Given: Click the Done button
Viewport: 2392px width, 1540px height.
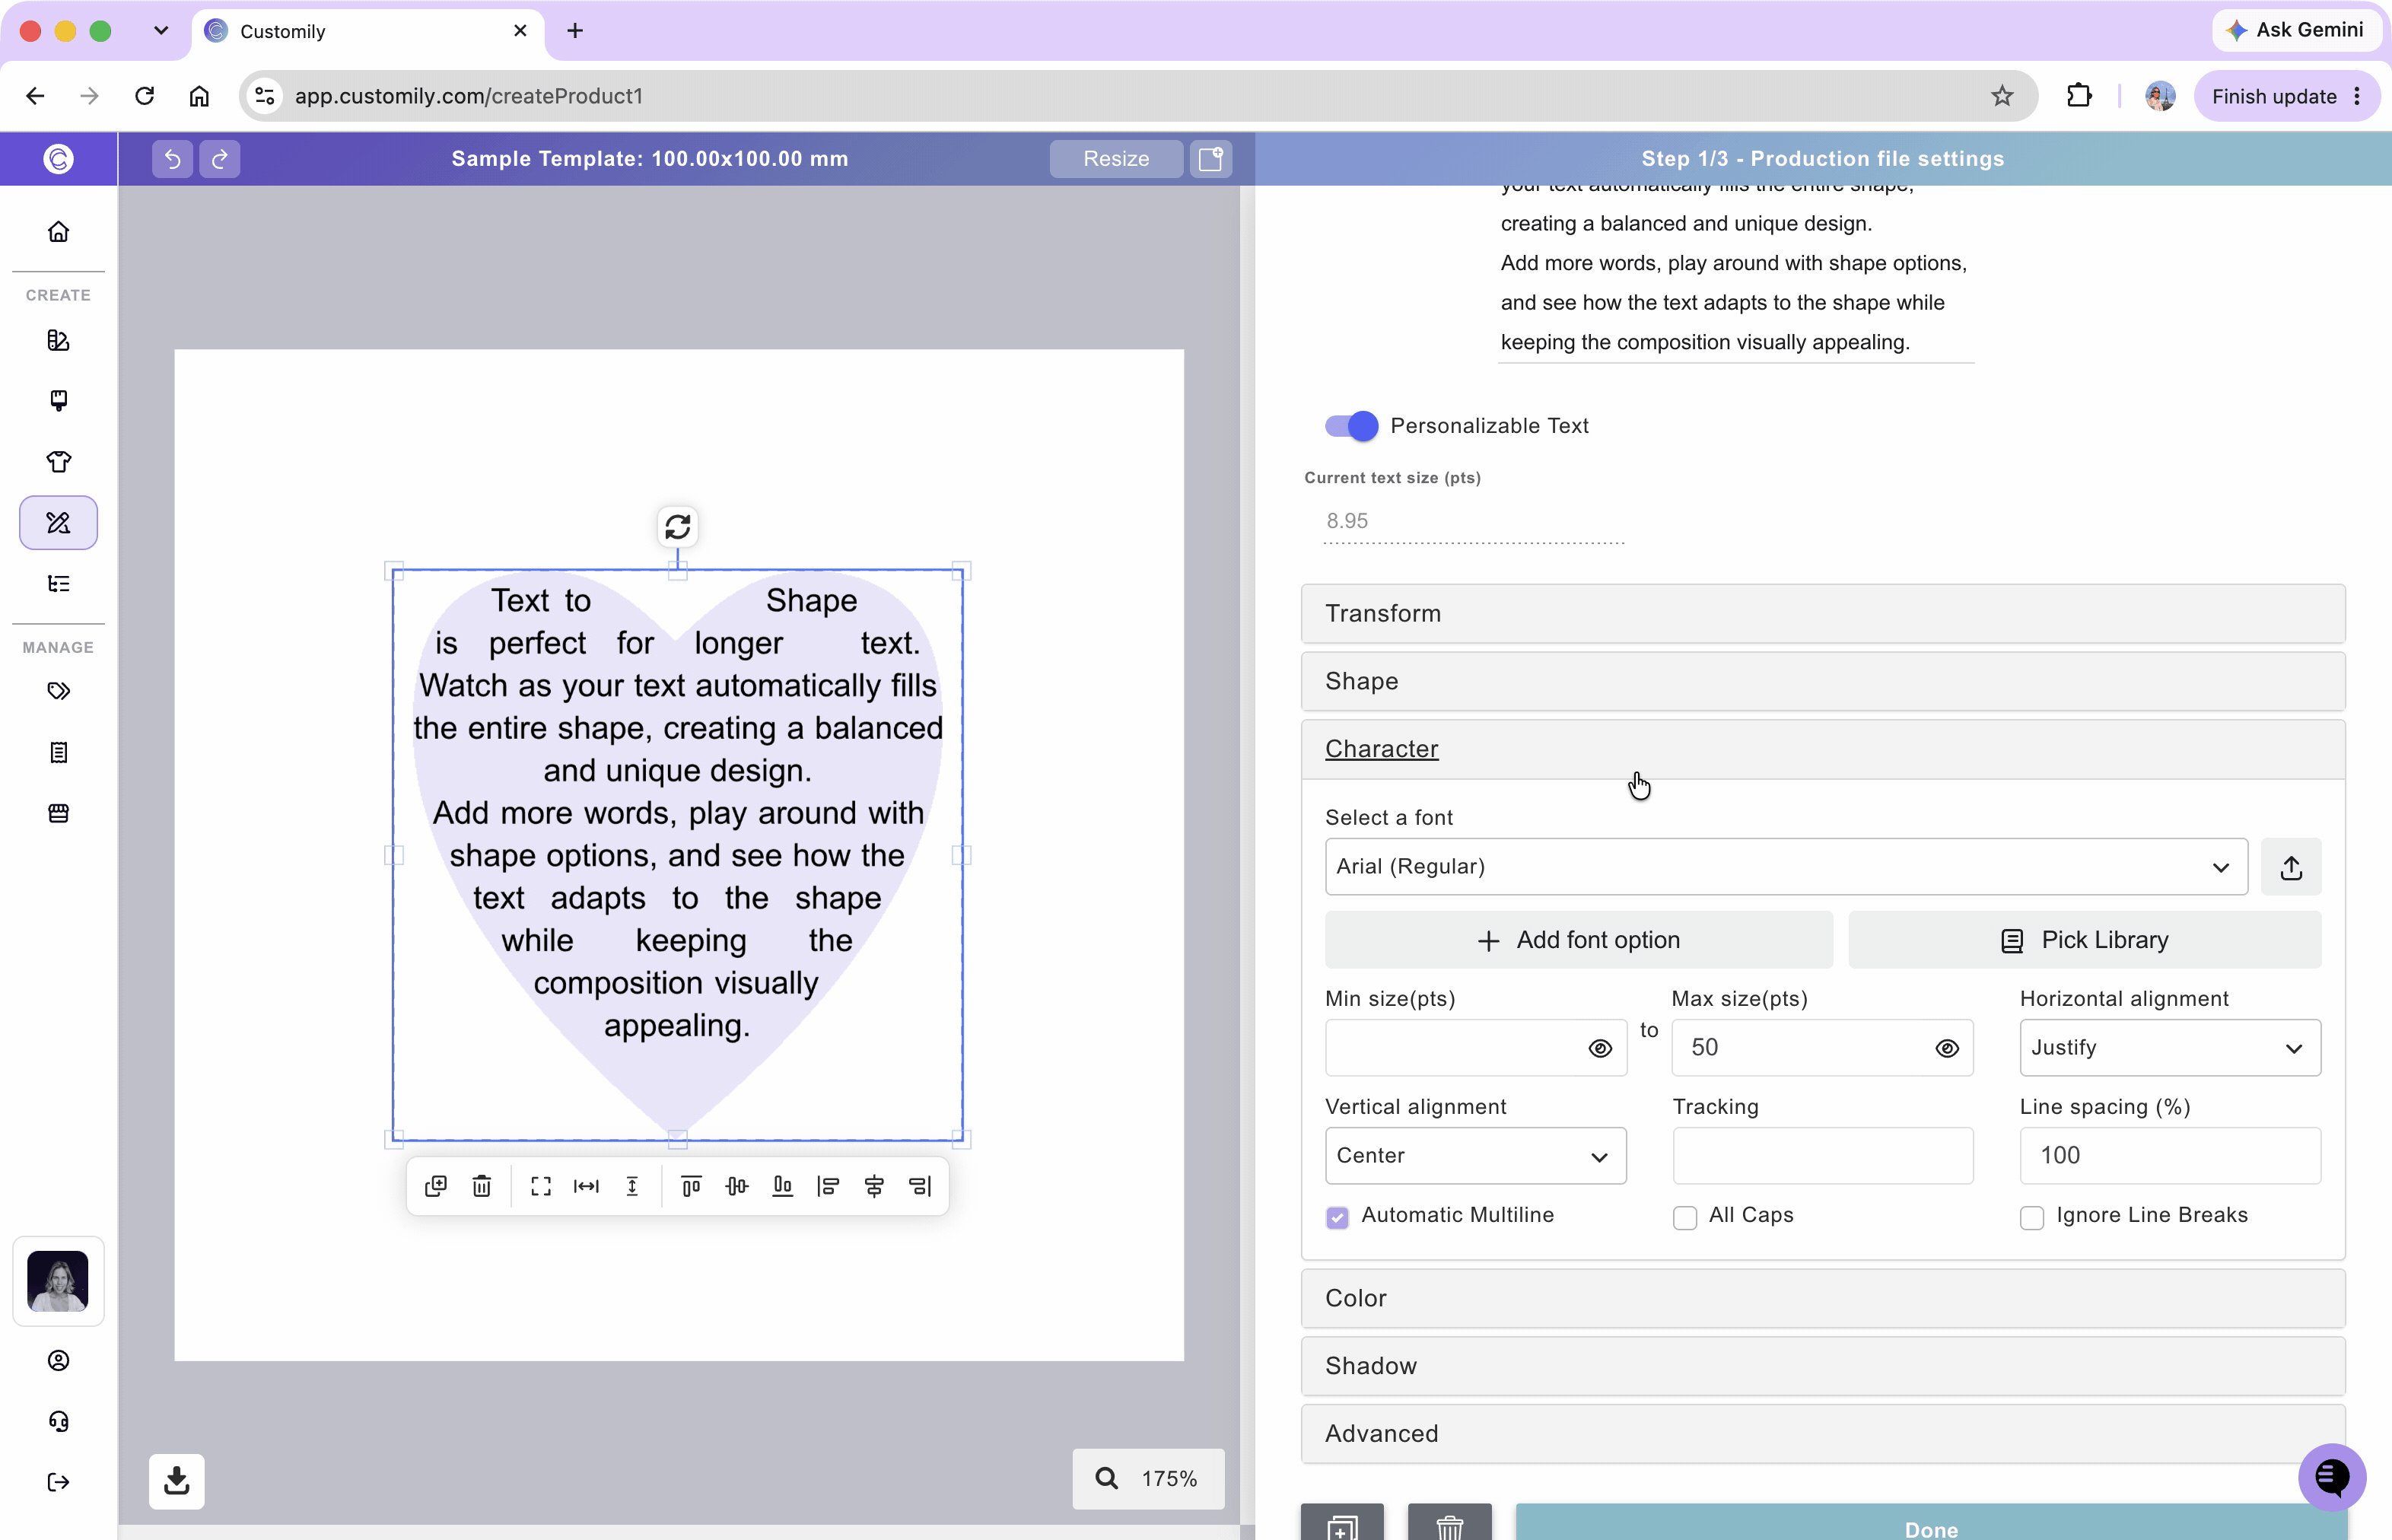Looking at the screenshot, I should (1931, 1523).
